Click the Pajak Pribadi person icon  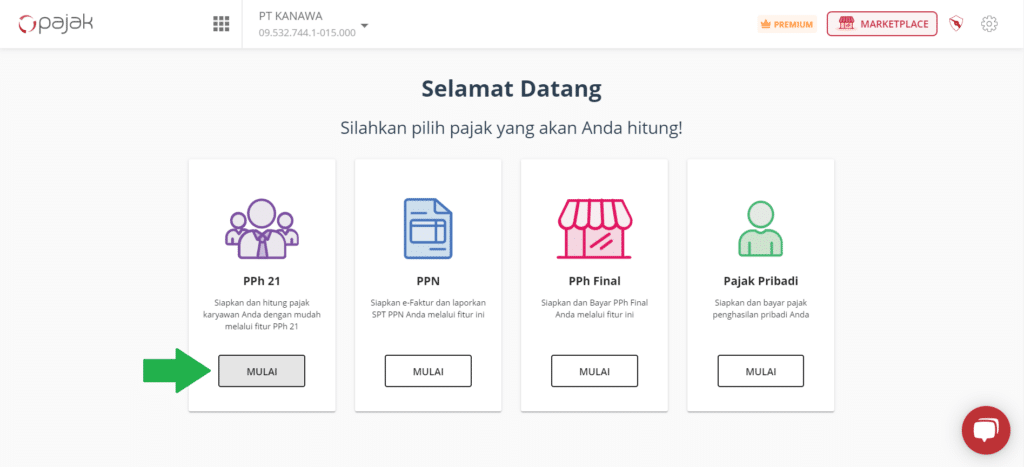761,229
